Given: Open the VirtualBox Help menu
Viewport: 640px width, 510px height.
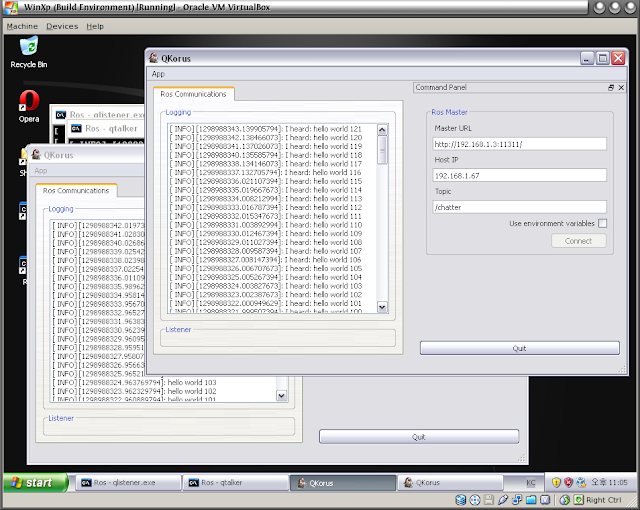Looking at the screenshot, I should (x=95, y=26).
